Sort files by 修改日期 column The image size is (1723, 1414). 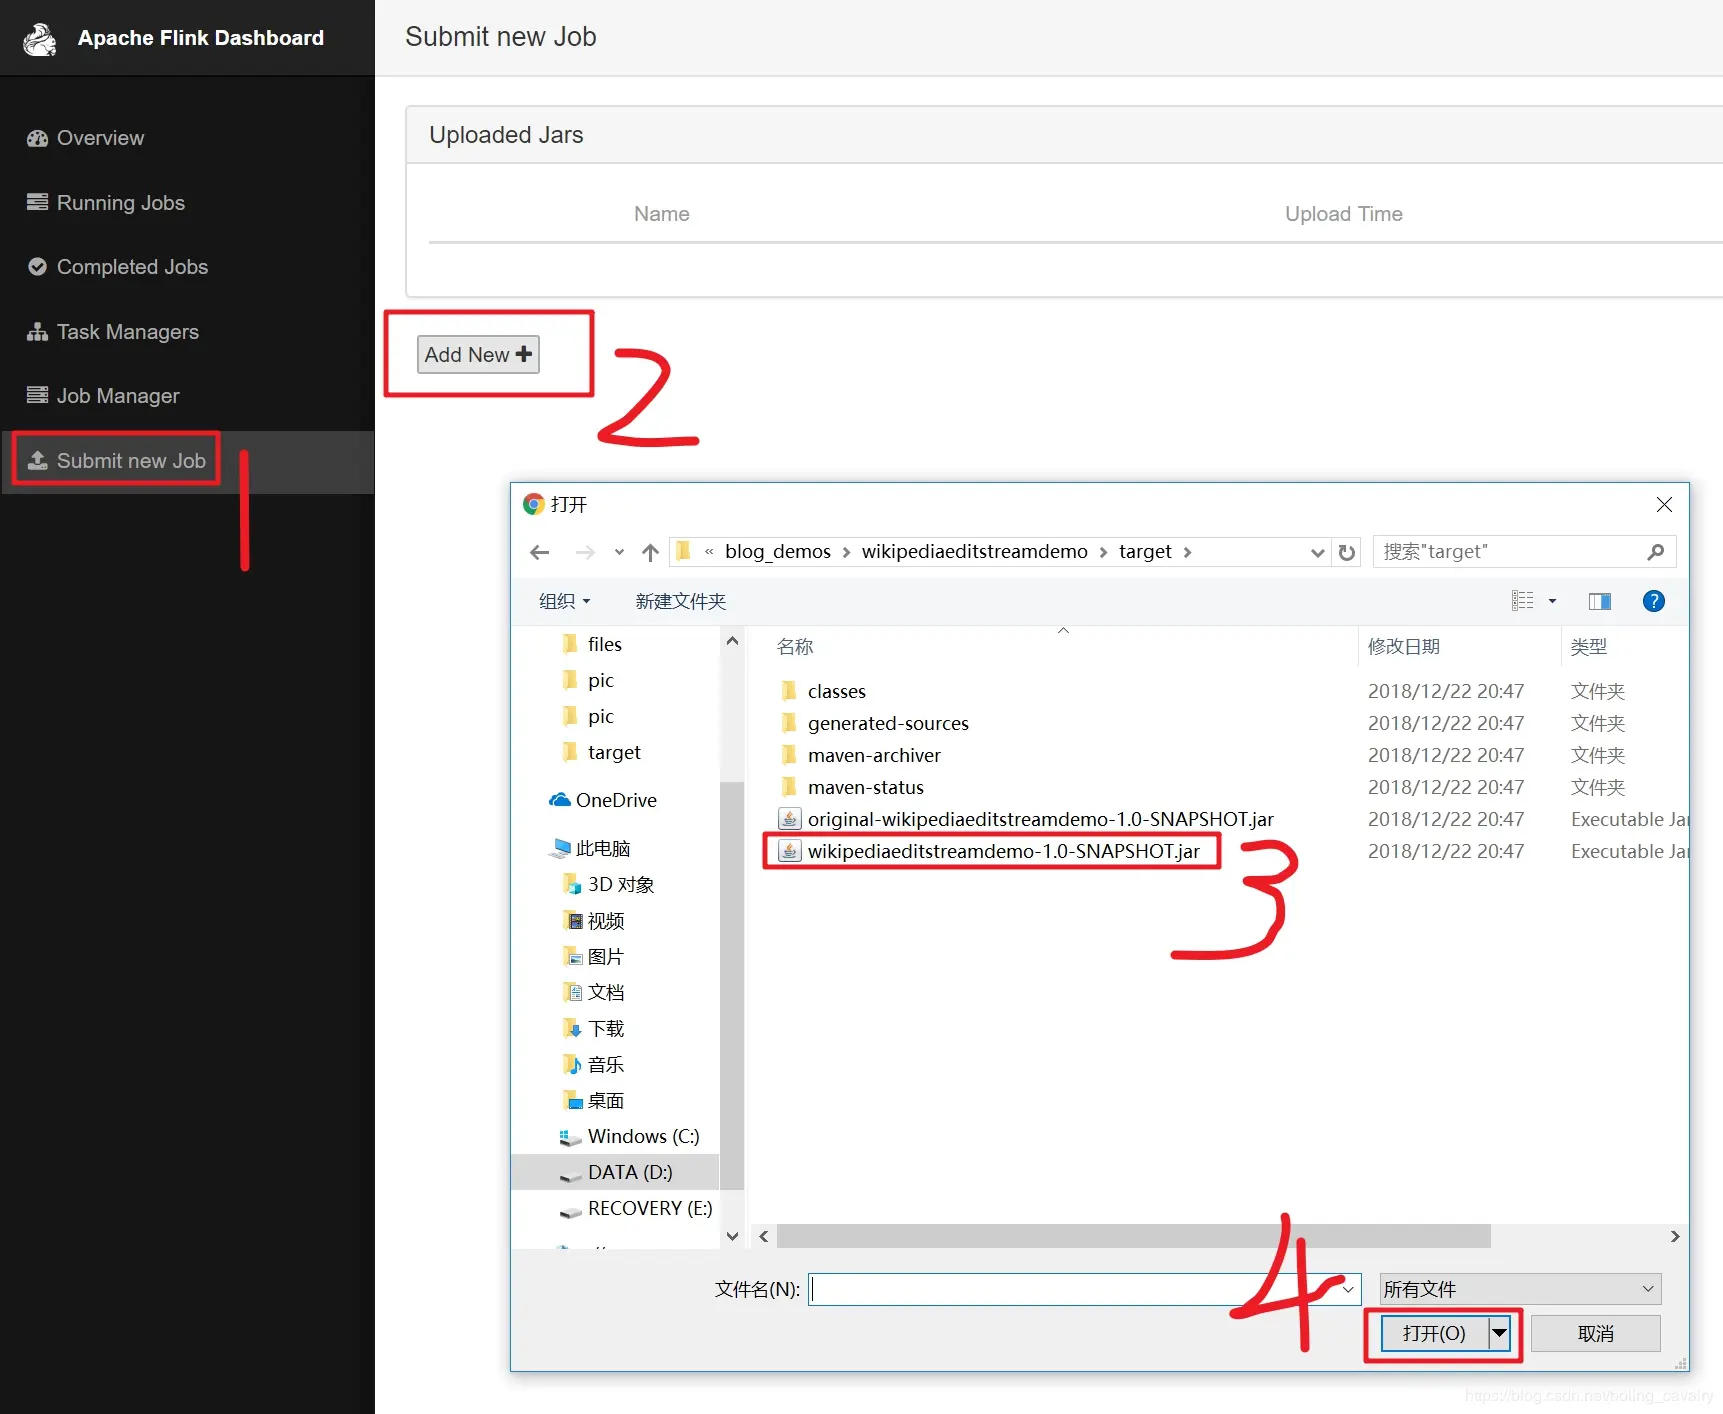click(1404, 647)
